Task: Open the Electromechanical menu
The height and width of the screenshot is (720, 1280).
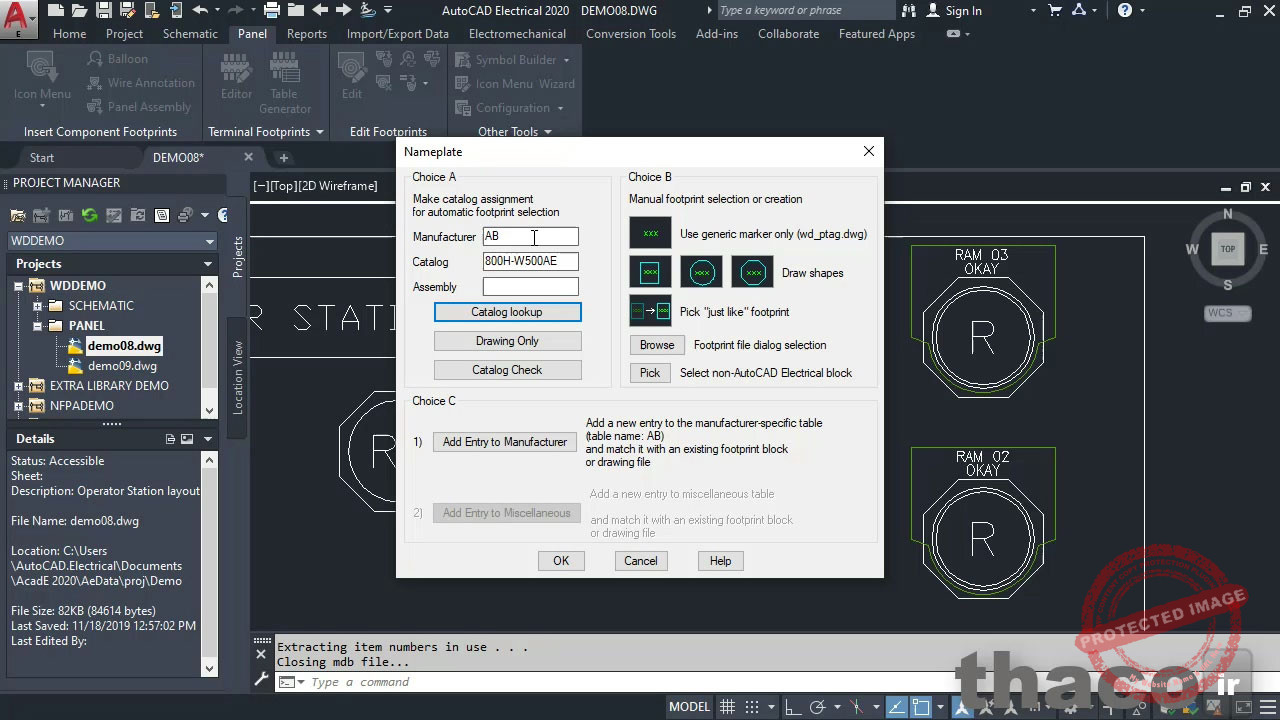Action: (x=517, y=33)
